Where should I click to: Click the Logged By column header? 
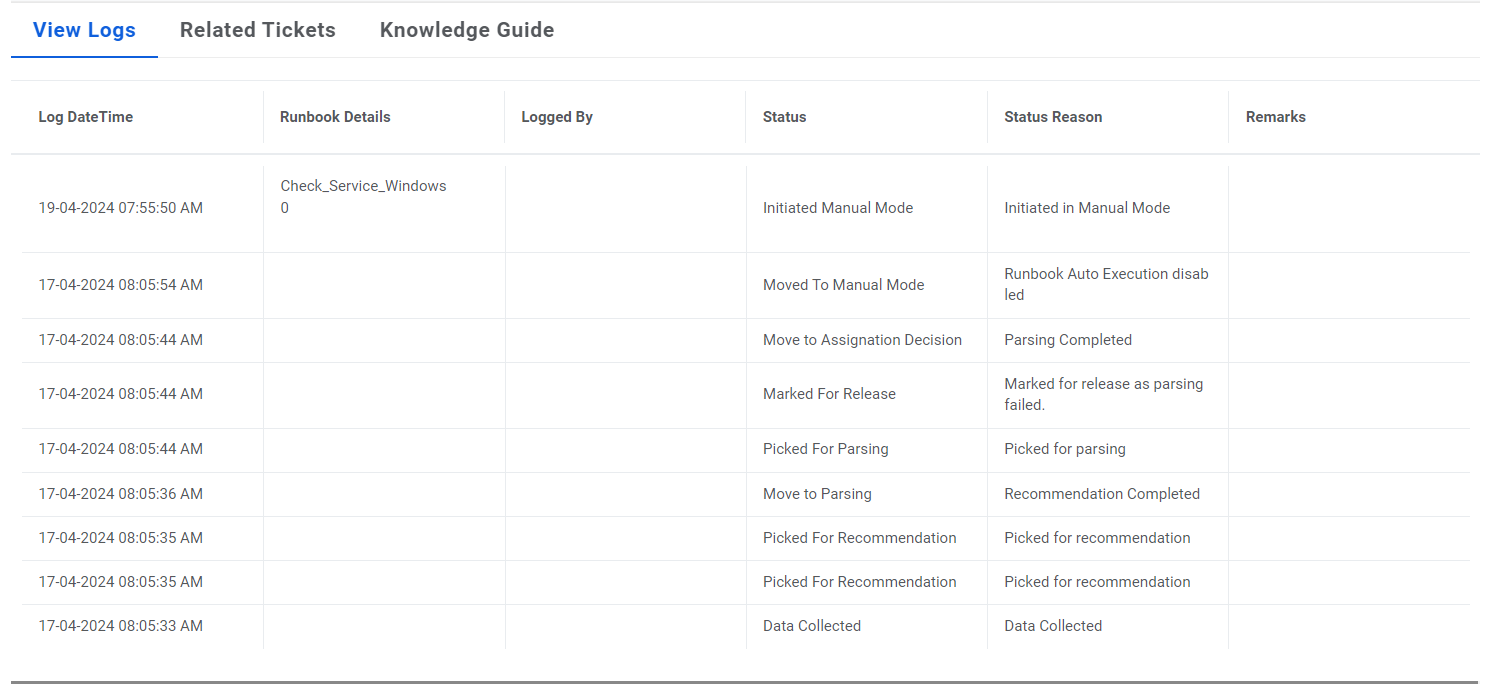point(557,117)
